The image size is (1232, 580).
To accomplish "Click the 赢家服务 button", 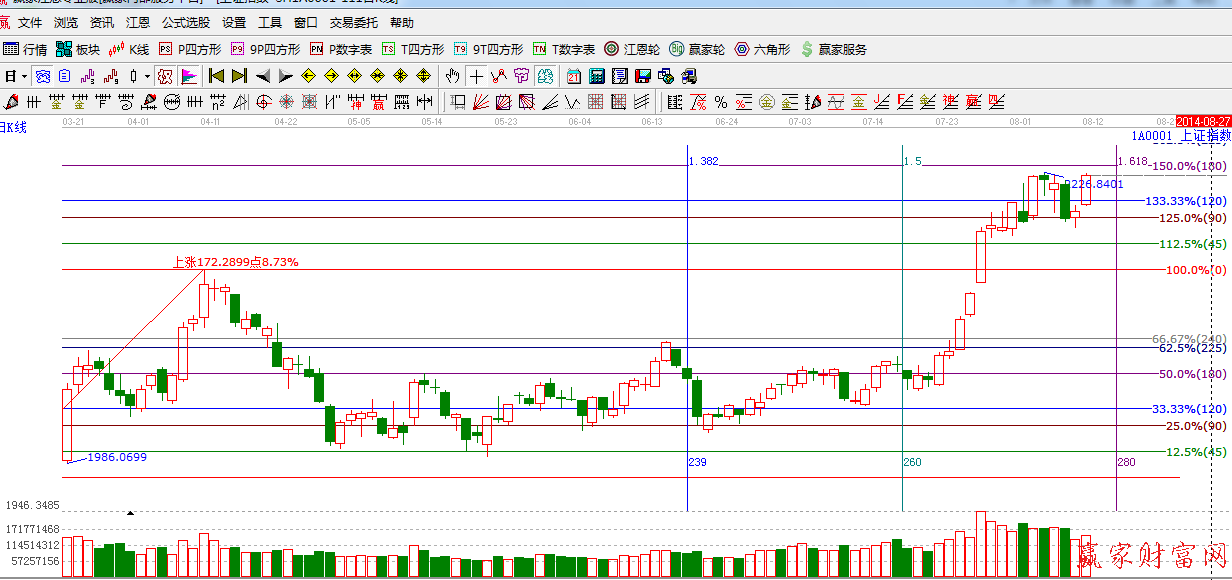I will (x=833, y=49).
